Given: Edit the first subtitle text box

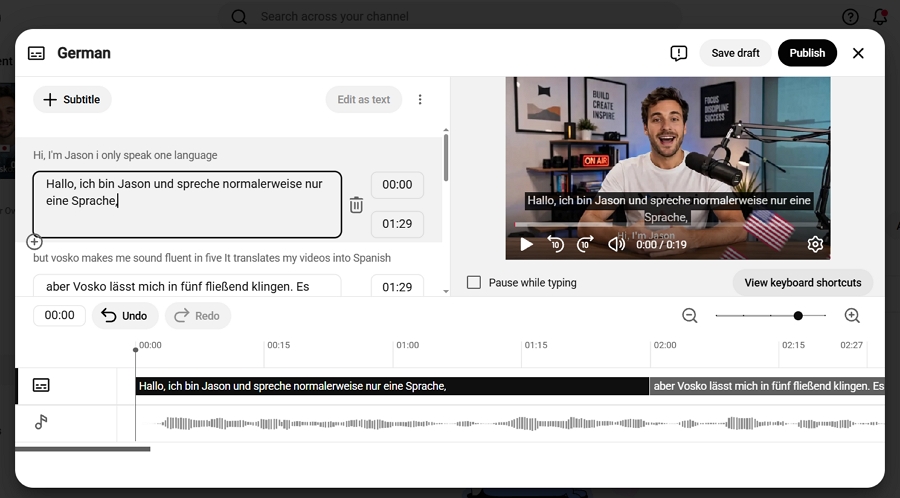Looking at the screenshot, I should tap(187, 204).
